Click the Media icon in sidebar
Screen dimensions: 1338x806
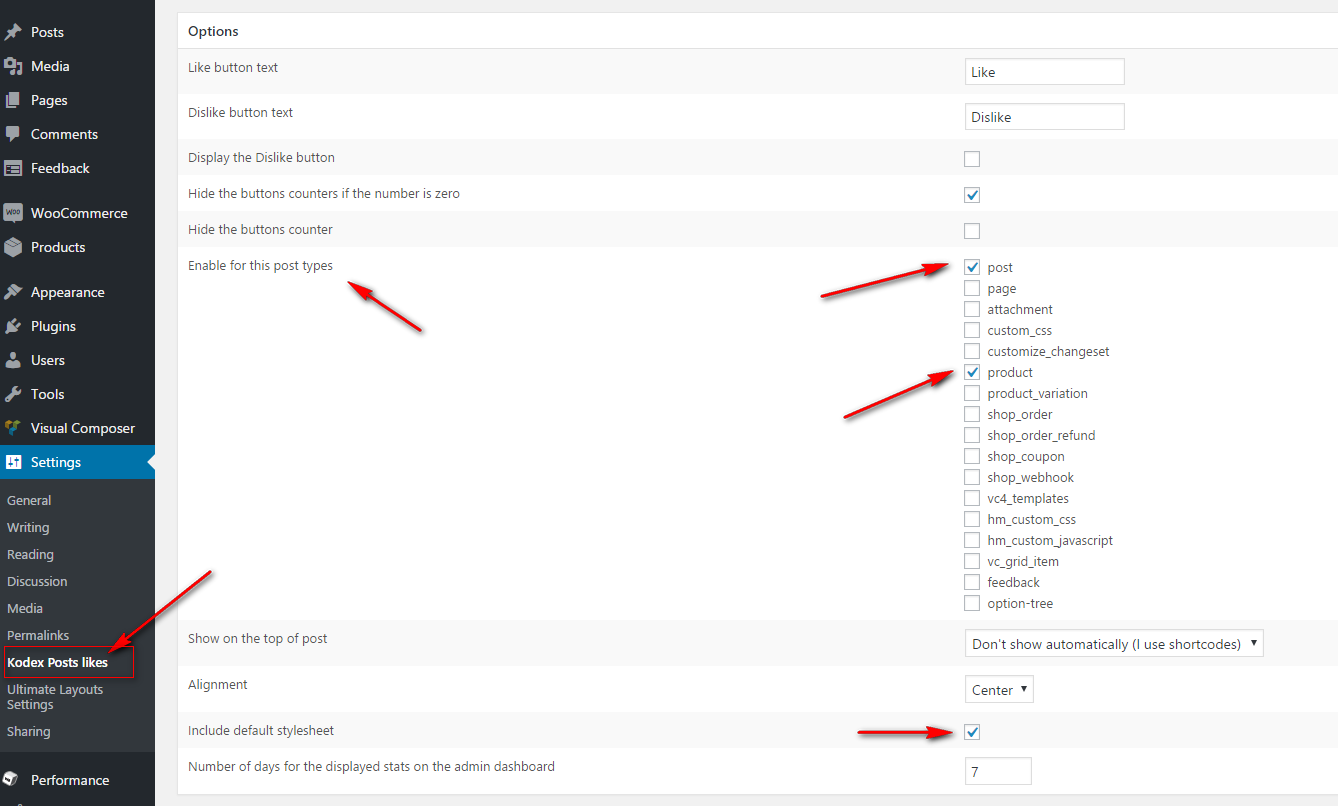point(13,66)
